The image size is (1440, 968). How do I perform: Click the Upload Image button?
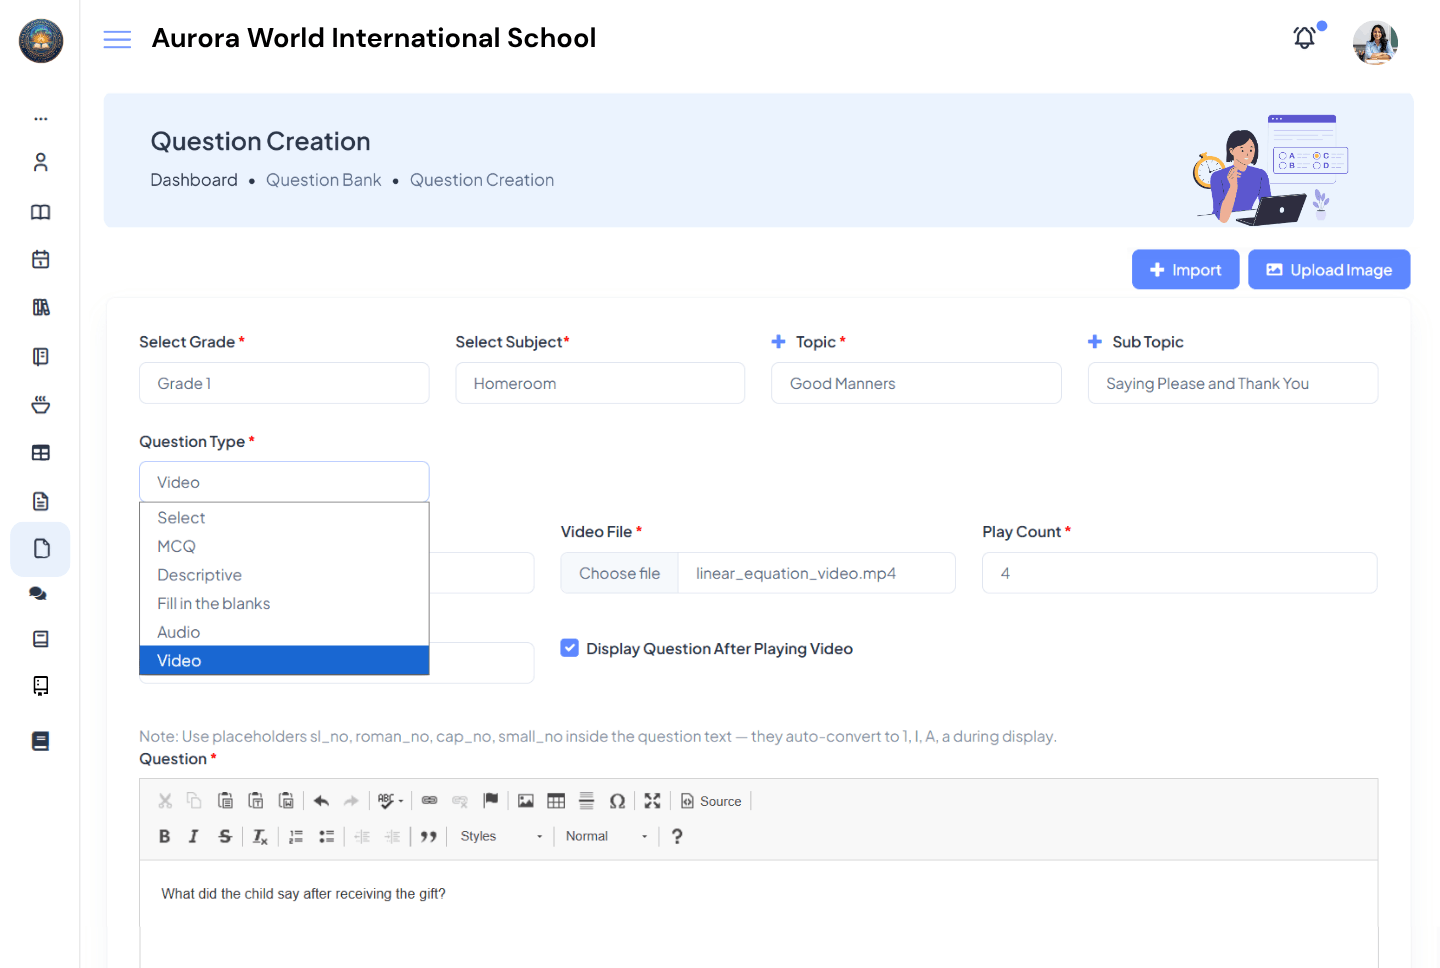pos(1329,269)
